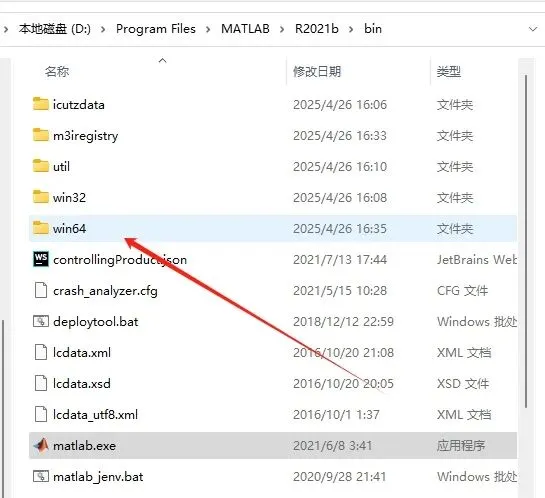Click the util folder icon

click(x=41, y=166)
